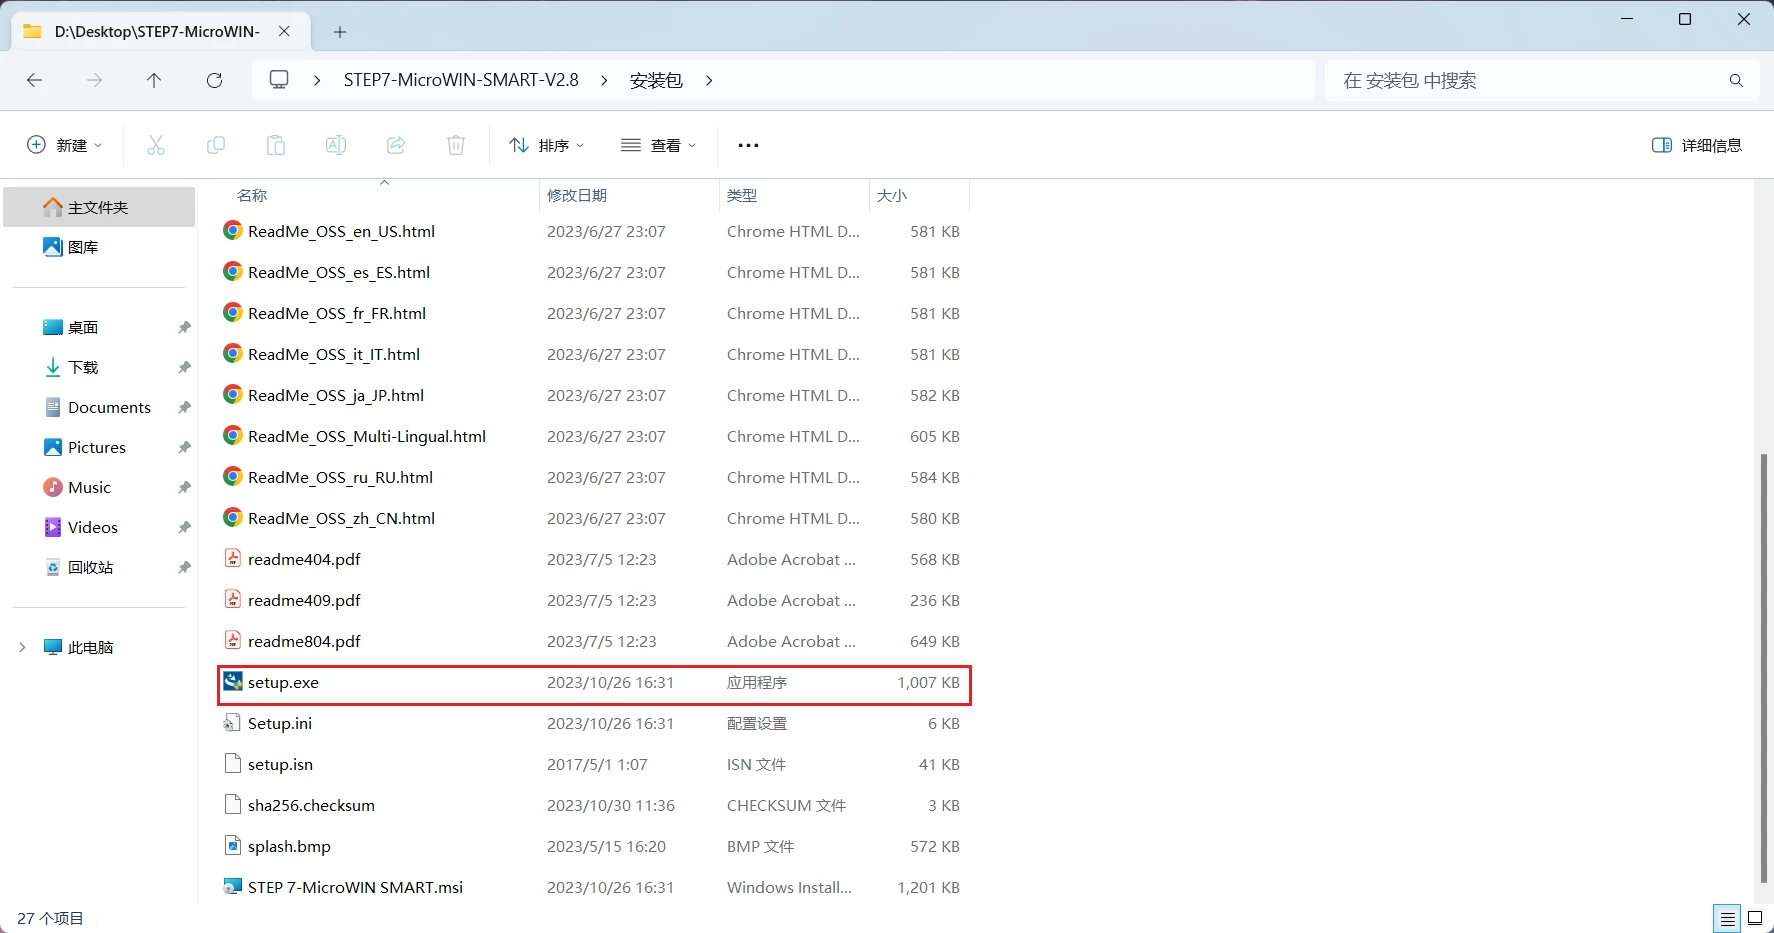The width and height of the screenshot is (1774, 933).
Task: Go up one folder level
Action: point(154,80)
